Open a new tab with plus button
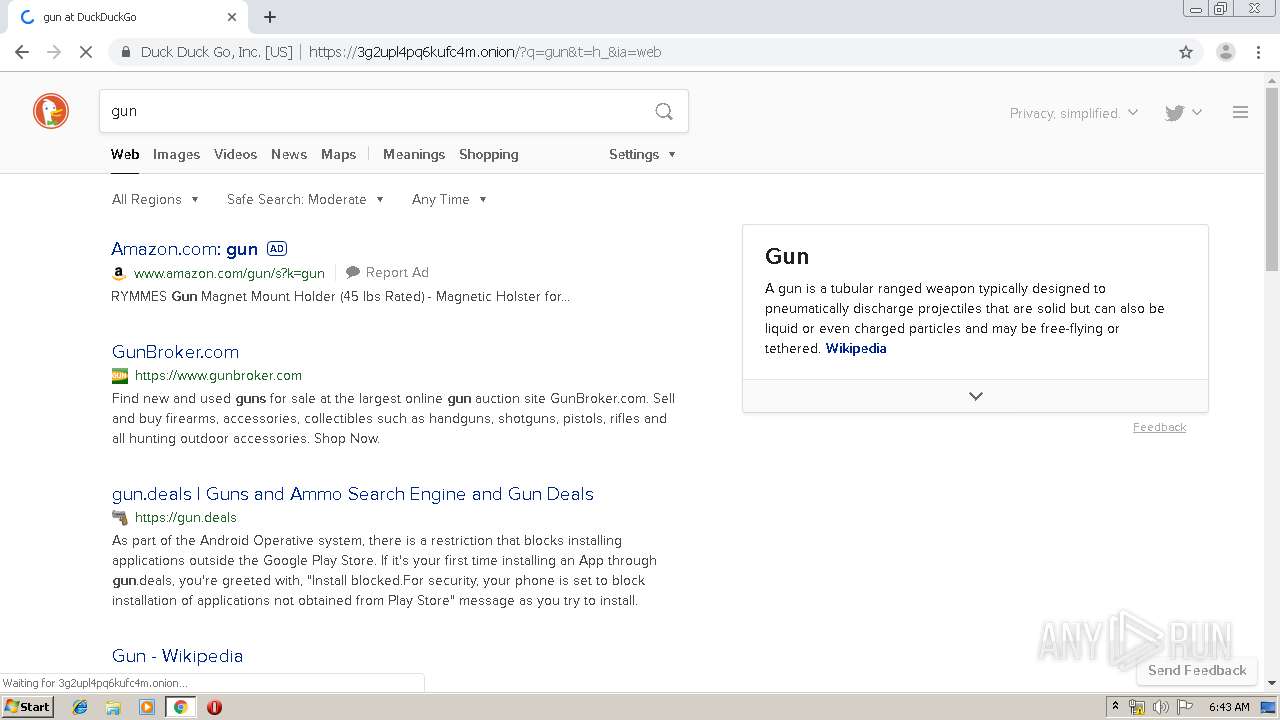 pyautogui.click(x=270, y=17)
